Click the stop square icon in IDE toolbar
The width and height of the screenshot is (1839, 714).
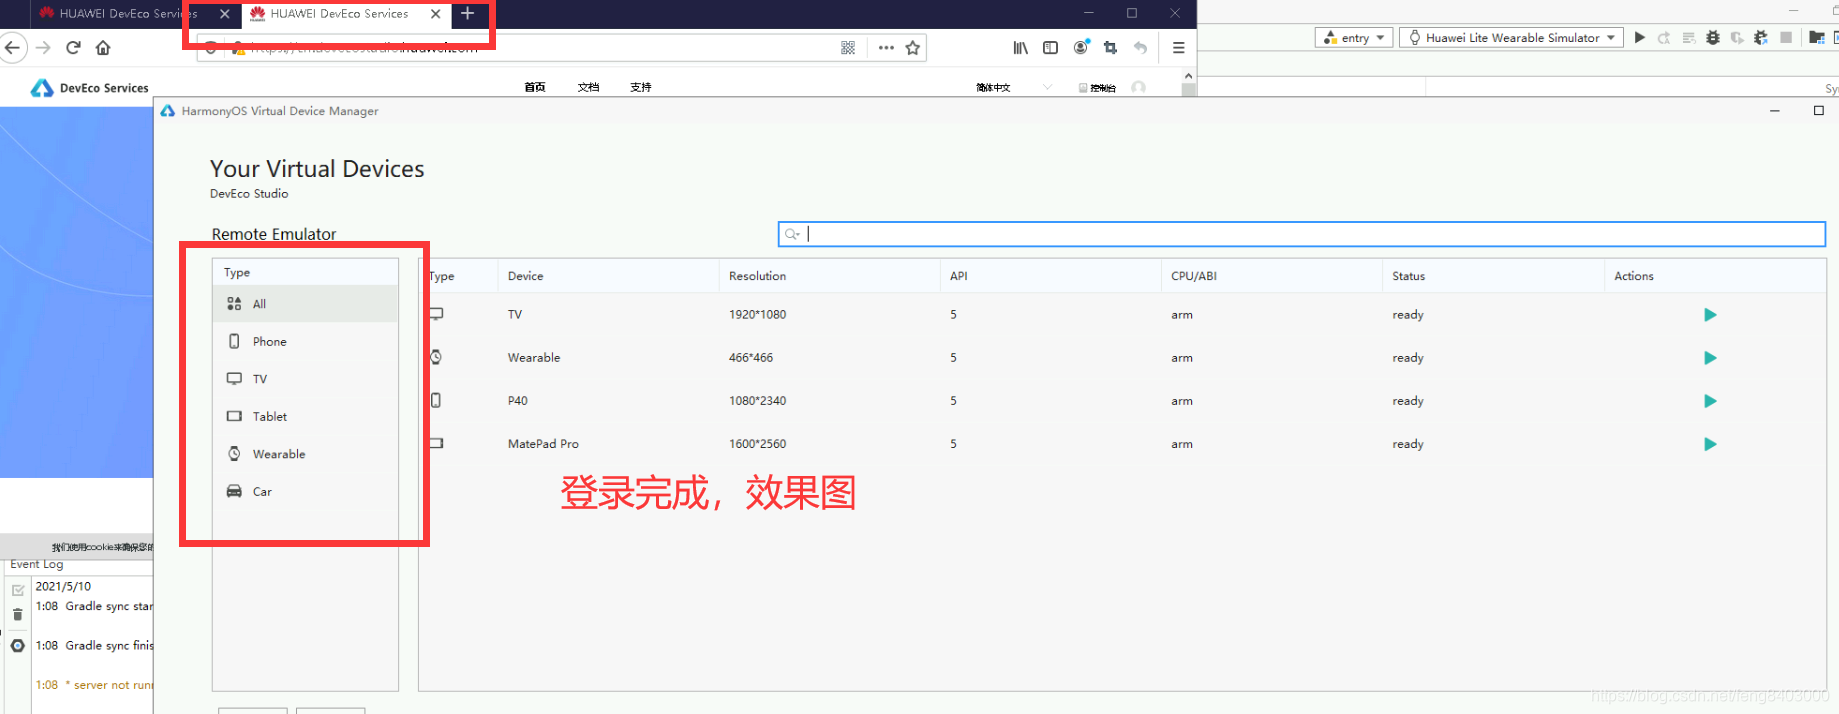1786,38
